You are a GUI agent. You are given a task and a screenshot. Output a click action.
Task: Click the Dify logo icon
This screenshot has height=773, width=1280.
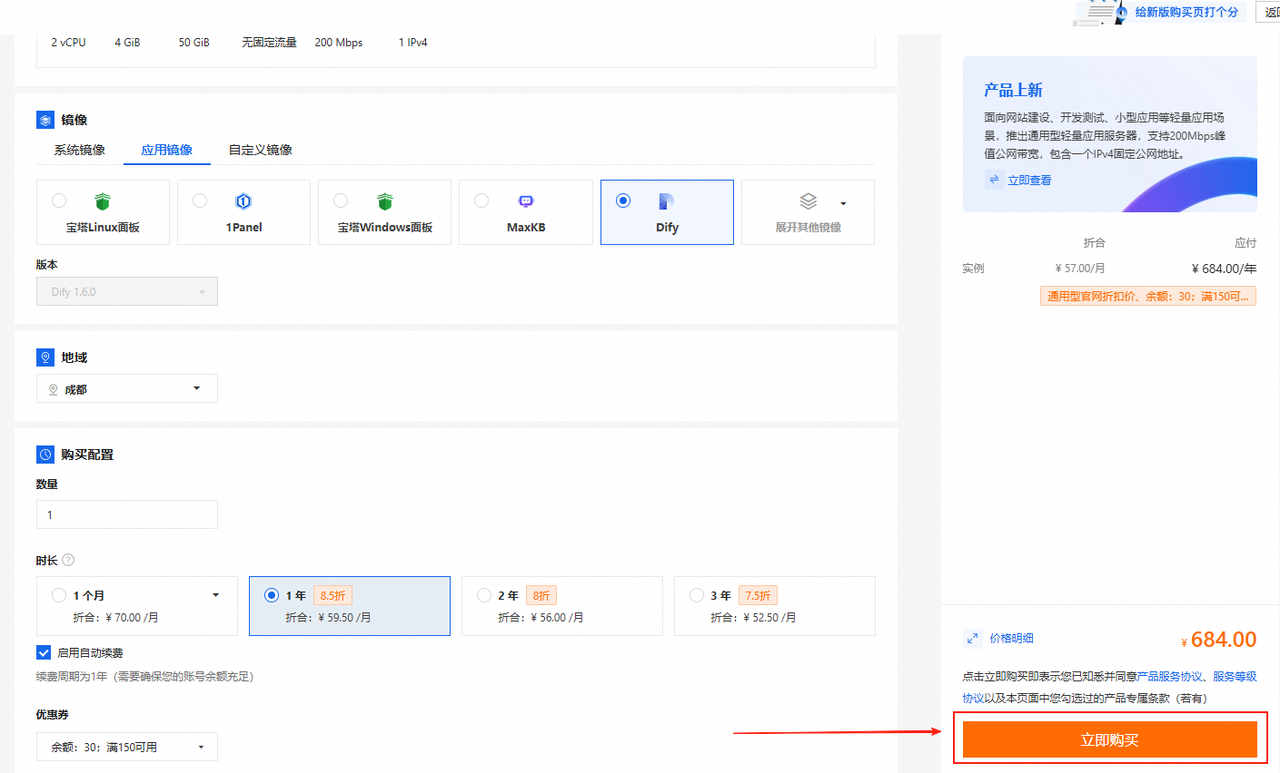(666, 201)
